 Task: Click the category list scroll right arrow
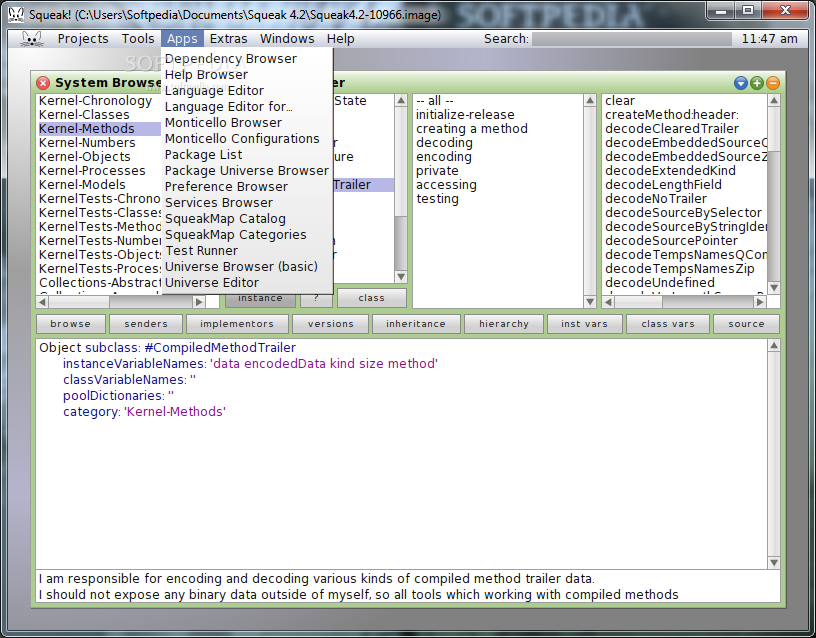[x=199, y=302]
